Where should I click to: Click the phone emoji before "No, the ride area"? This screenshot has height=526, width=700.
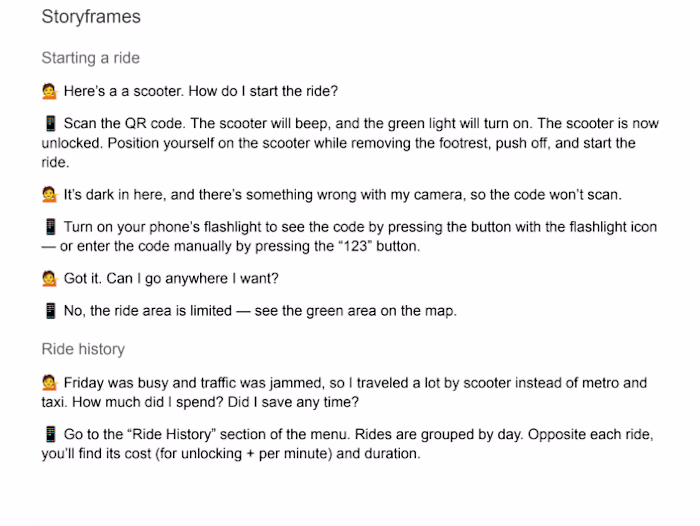click(50, 310)
